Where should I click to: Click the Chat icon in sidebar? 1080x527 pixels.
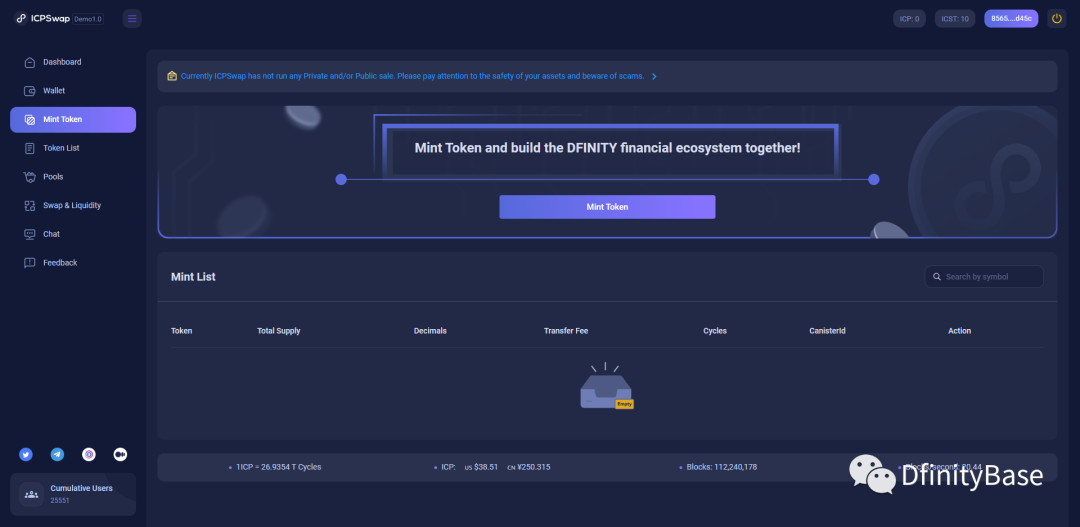30,234
